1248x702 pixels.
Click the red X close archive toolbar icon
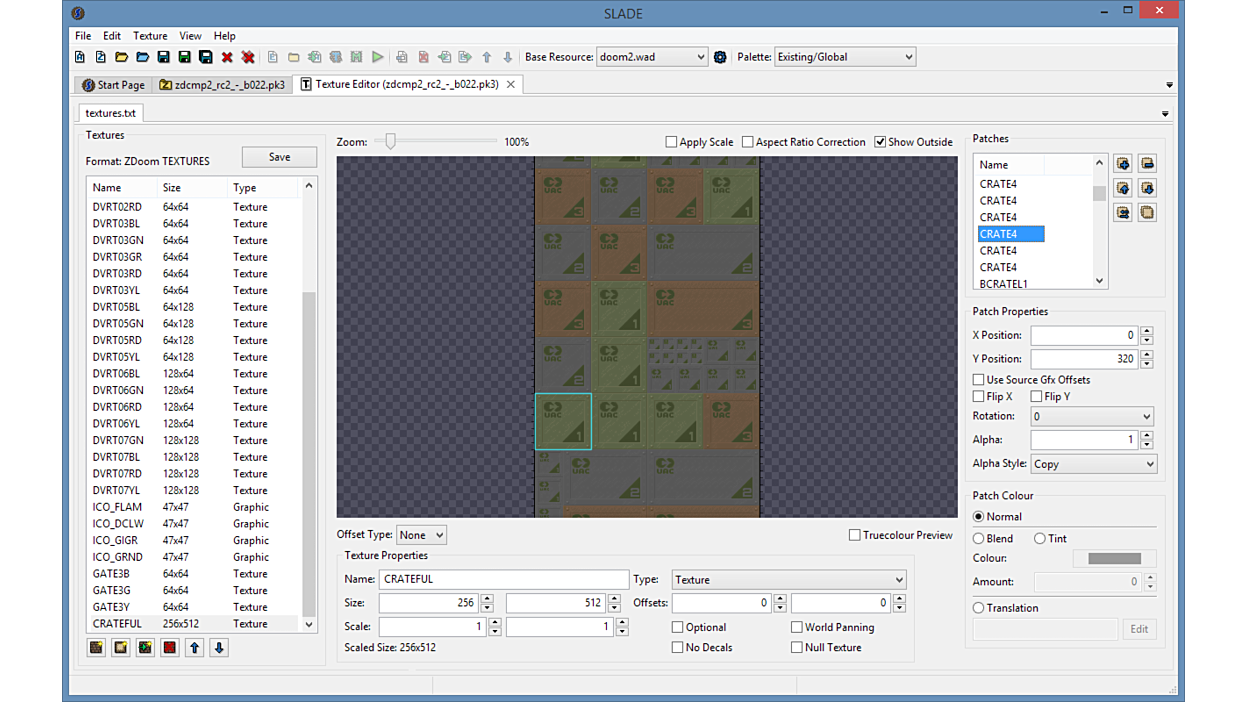tap(227, 57)
